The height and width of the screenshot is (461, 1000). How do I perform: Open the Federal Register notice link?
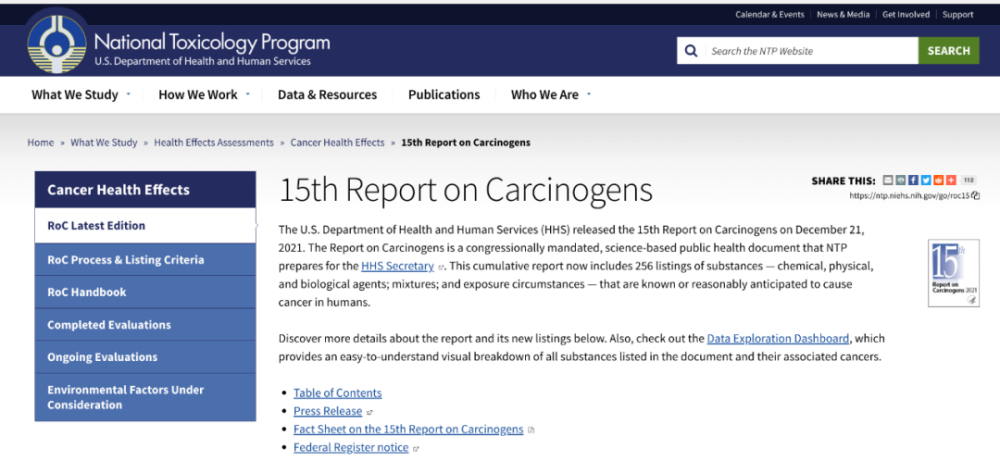(x=351, y=447)
